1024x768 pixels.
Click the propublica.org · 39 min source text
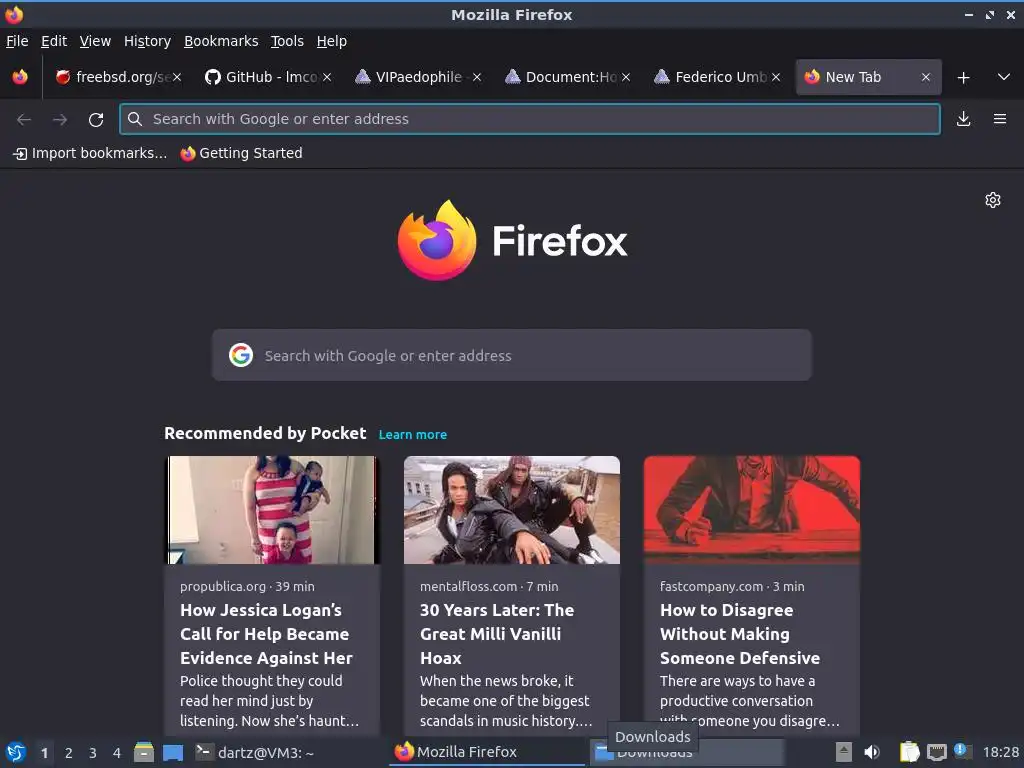248,586
